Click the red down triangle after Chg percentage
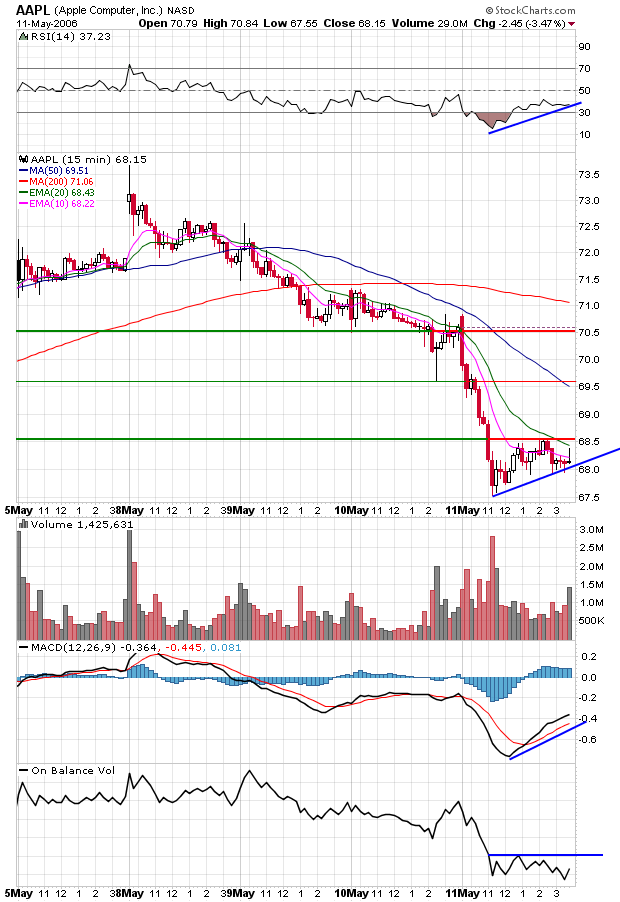 [571, 24]
